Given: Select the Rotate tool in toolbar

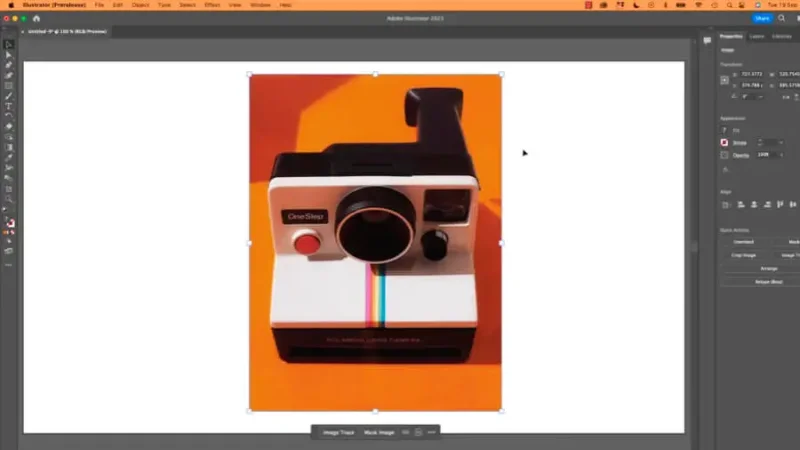Looking at the screenshot, I should click(x=9, y=116).
